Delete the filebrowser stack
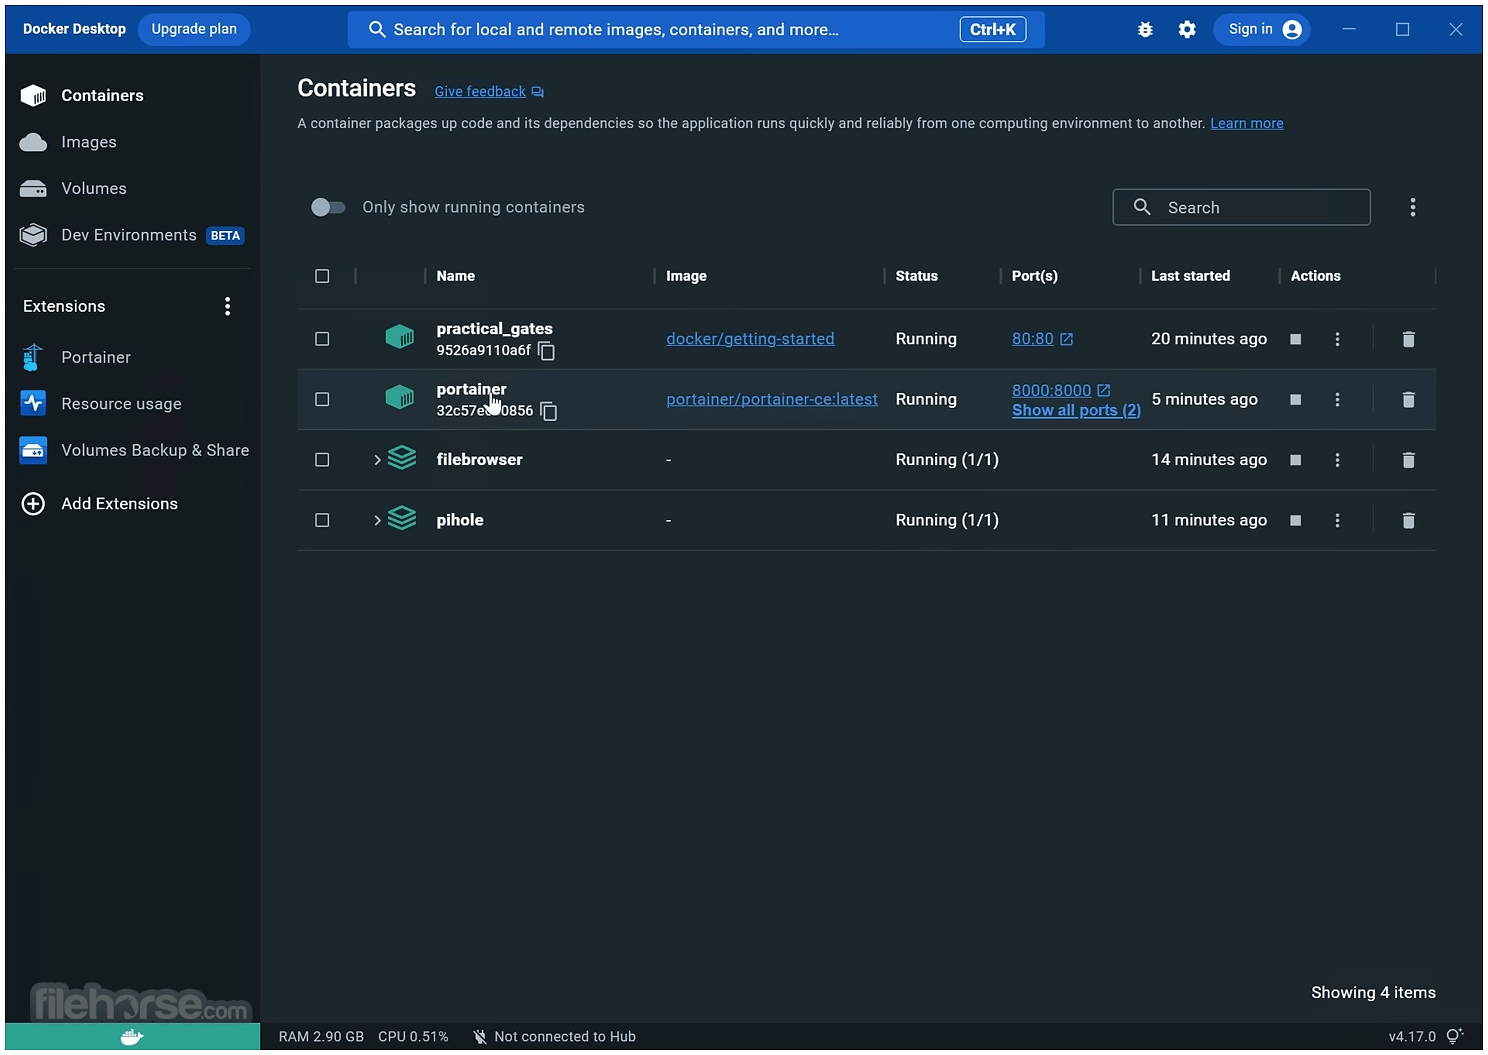1488x1055 pixels. (x=1408, y=460)
